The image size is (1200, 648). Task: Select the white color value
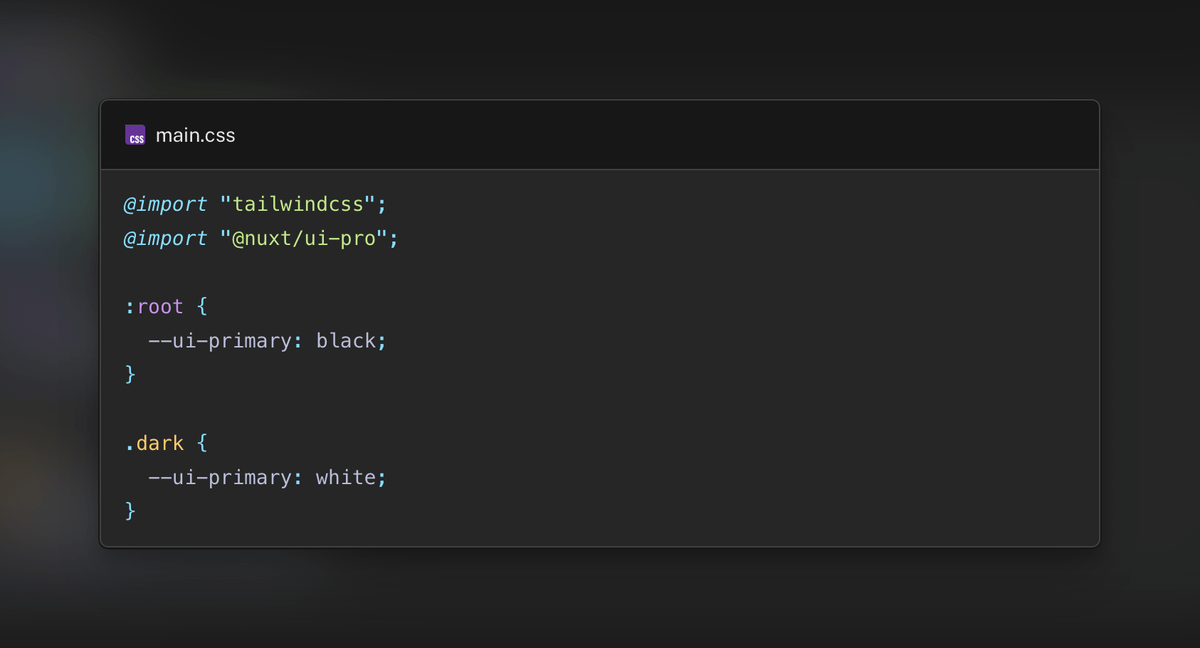[x=345, y=477]
